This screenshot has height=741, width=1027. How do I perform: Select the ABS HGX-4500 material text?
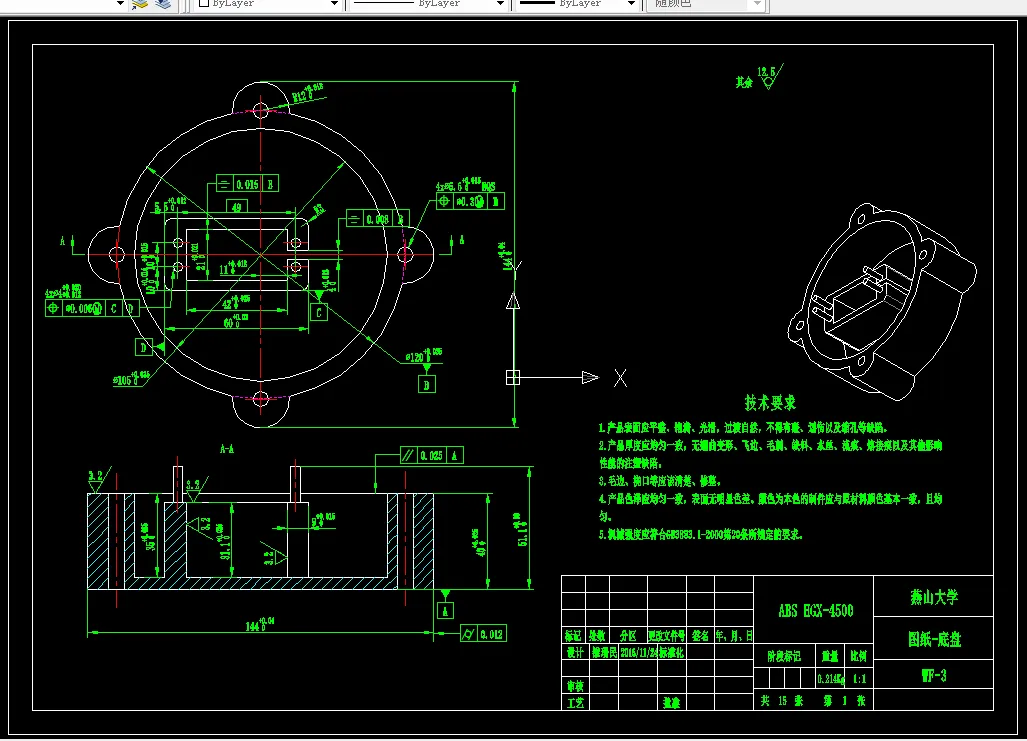815,611
